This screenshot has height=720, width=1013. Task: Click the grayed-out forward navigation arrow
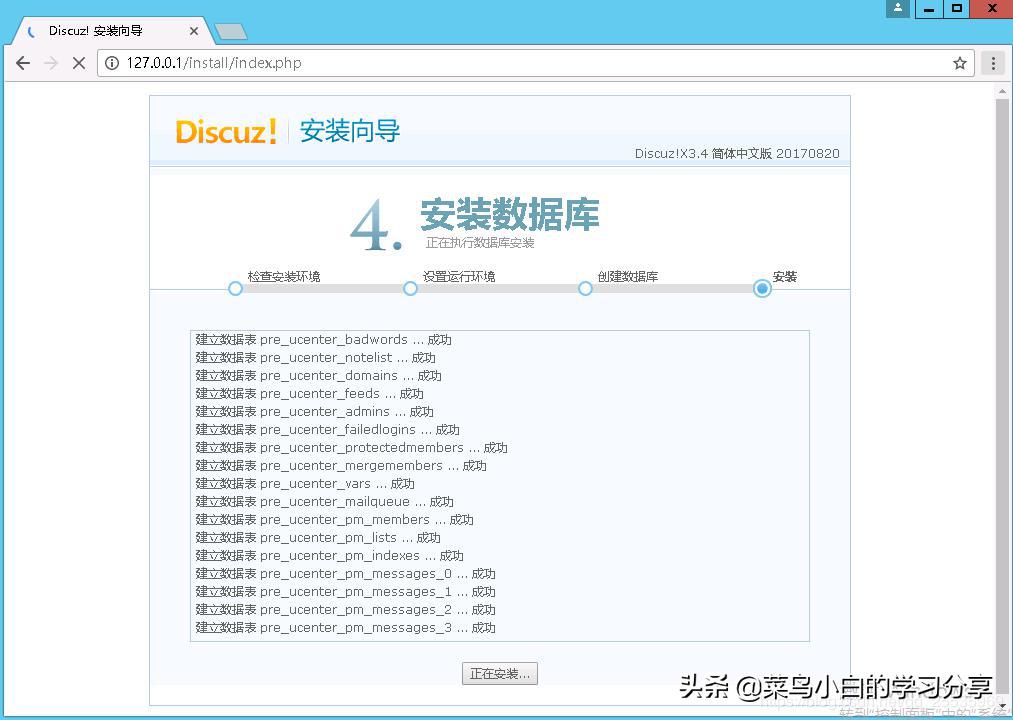51,62
